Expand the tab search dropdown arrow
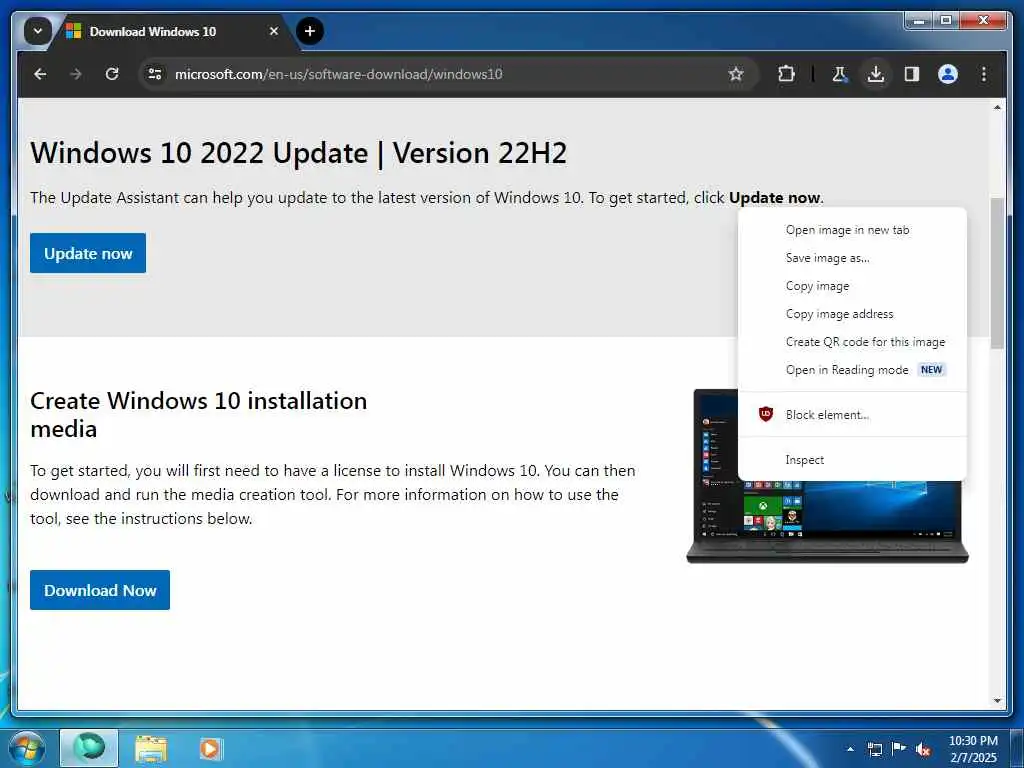 point(38,31)
